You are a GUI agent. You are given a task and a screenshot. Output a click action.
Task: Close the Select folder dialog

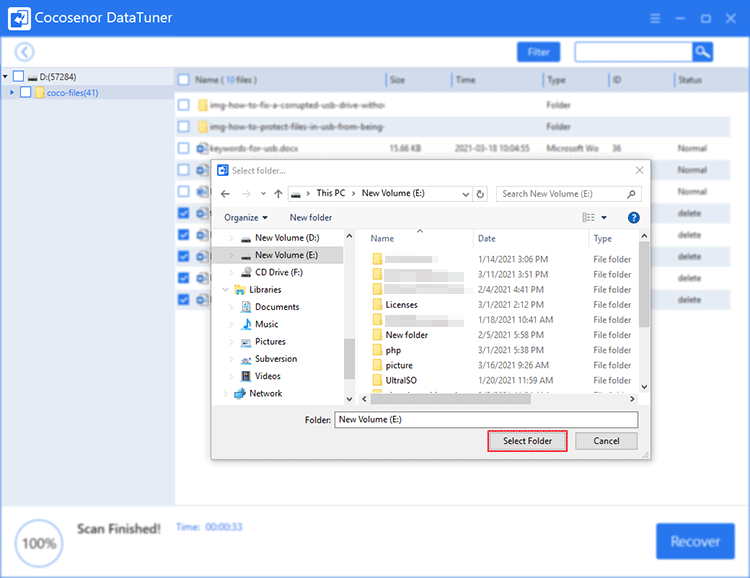click(x=640, y=170)
